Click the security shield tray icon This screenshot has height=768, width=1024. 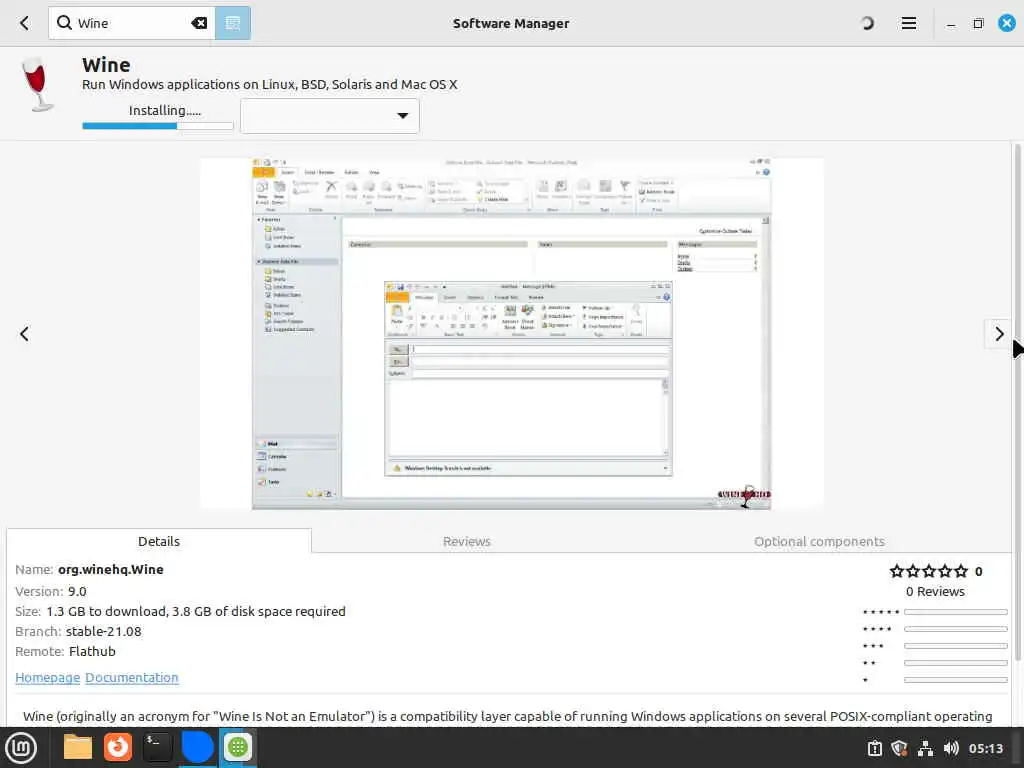pos(900,748)
